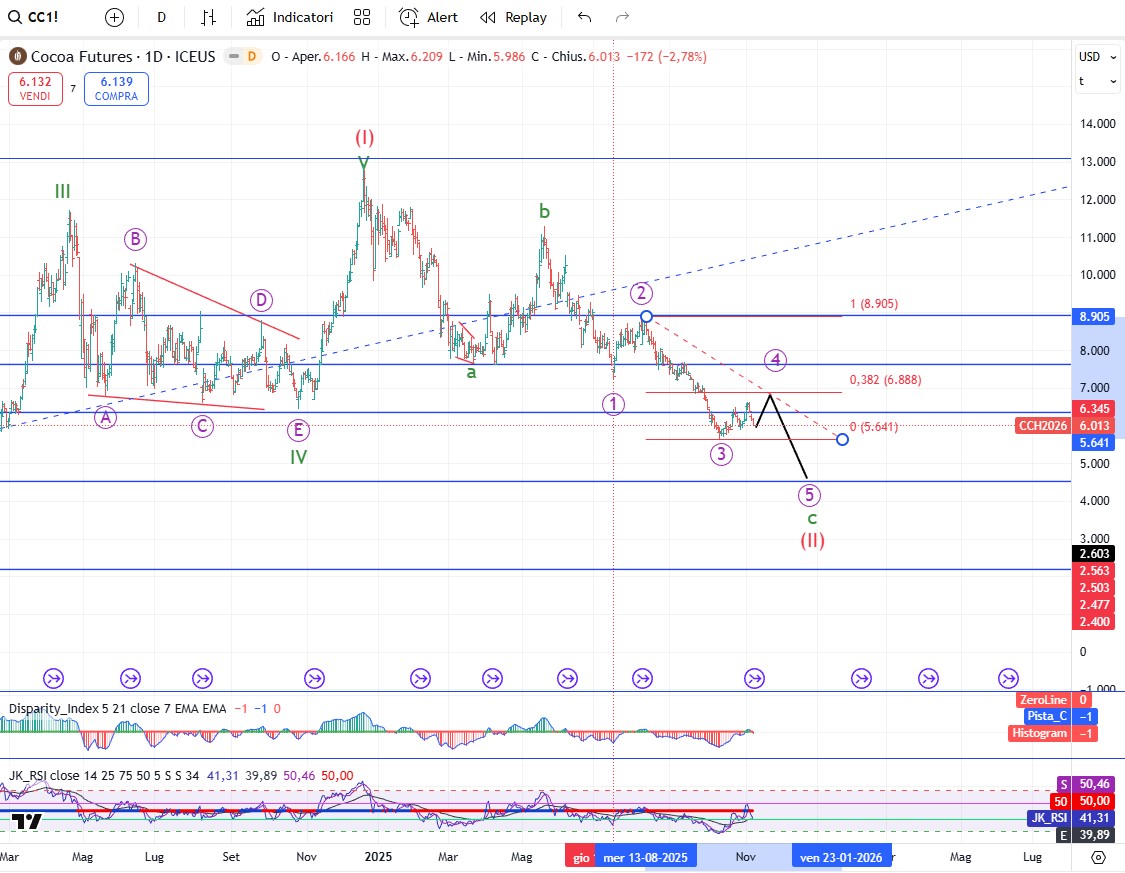This screenshot has height=873, width=1125.
Task: Open the bar chart style selector
Action: click(x=208, y=17)
